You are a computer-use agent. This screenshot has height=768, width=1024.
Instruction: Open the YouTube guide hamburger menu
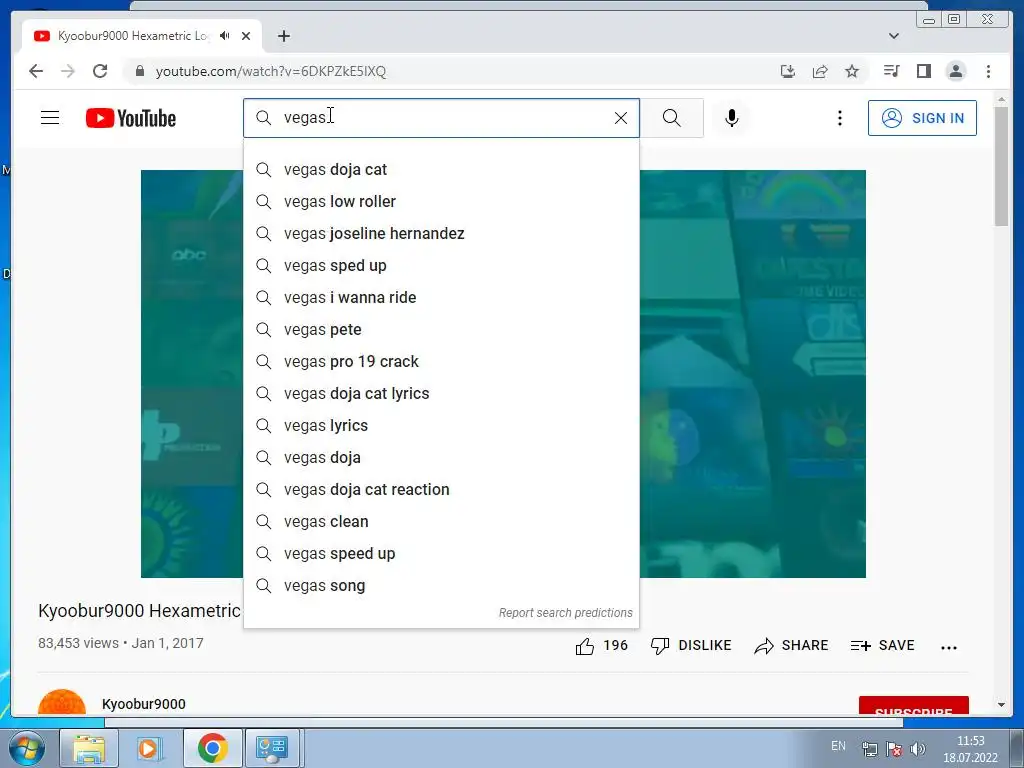click(50, 118)
